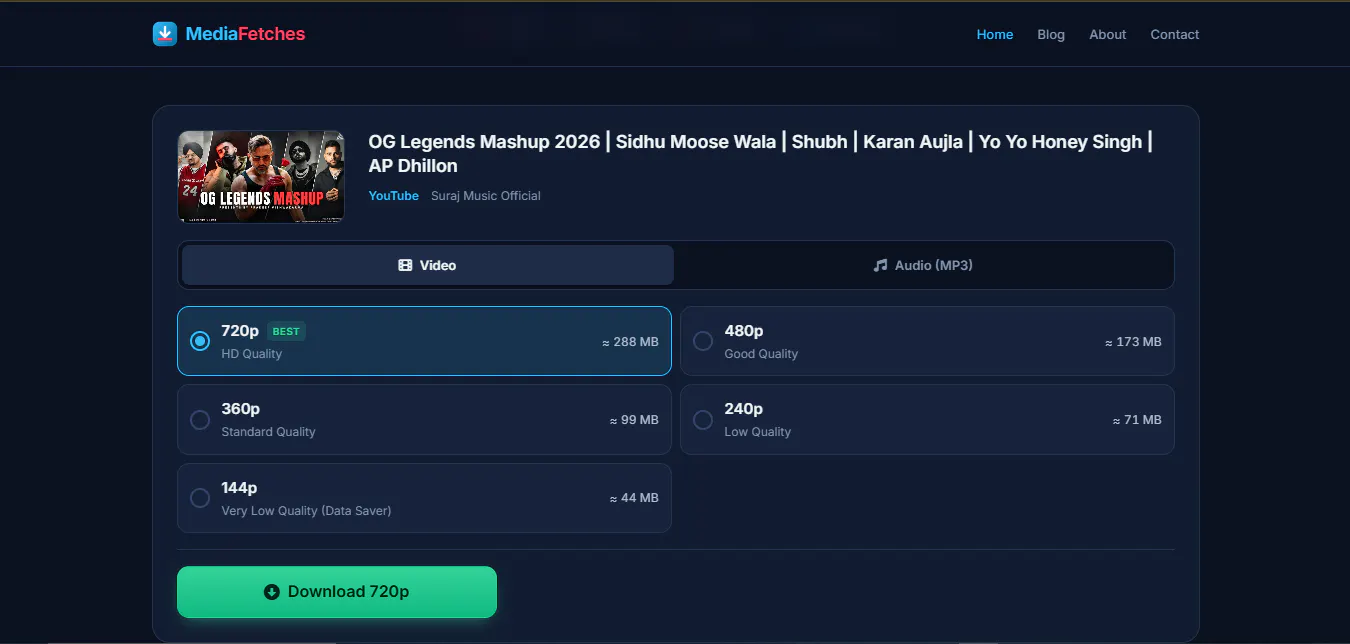This screenshot has width=1350, height=644.
Task: Click the ≈ 99 MB file size
Action: (x=634, y=420)
